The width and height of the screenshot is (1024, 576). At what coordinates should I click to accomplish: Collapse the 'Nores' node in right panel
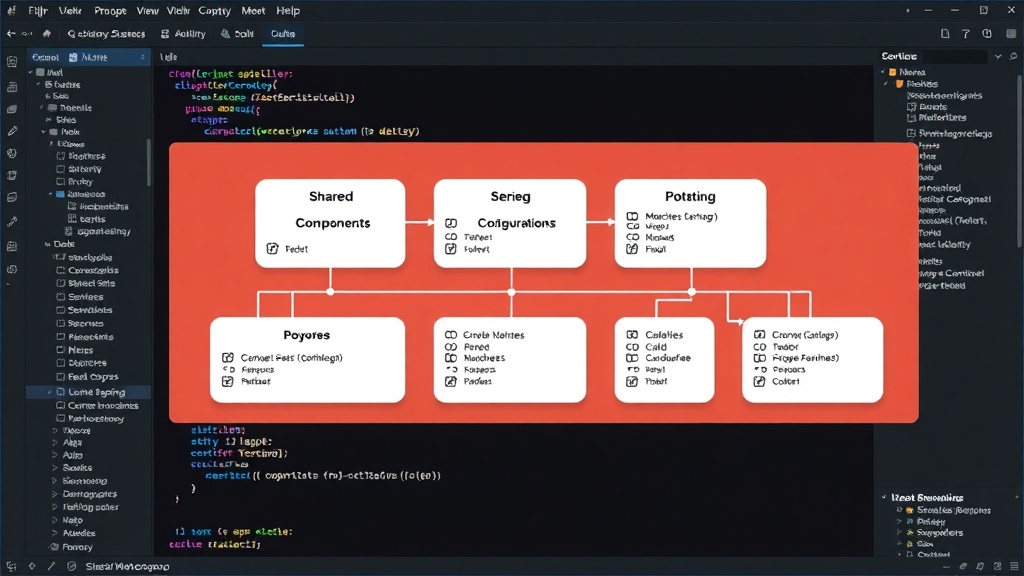(884, 72)
